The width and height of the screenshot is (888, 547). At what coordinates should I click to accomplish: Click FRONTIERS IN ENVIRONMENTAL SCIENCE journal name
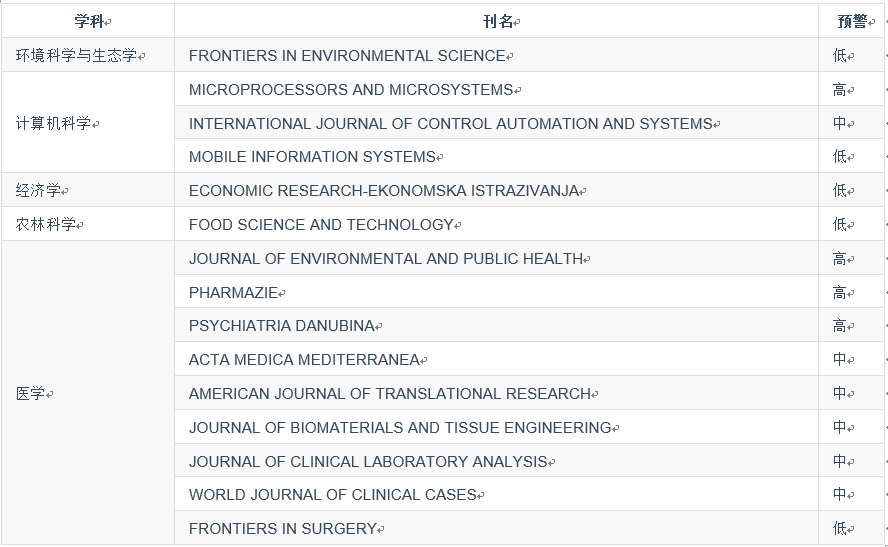pyautogui.click(x=347, y=55)
